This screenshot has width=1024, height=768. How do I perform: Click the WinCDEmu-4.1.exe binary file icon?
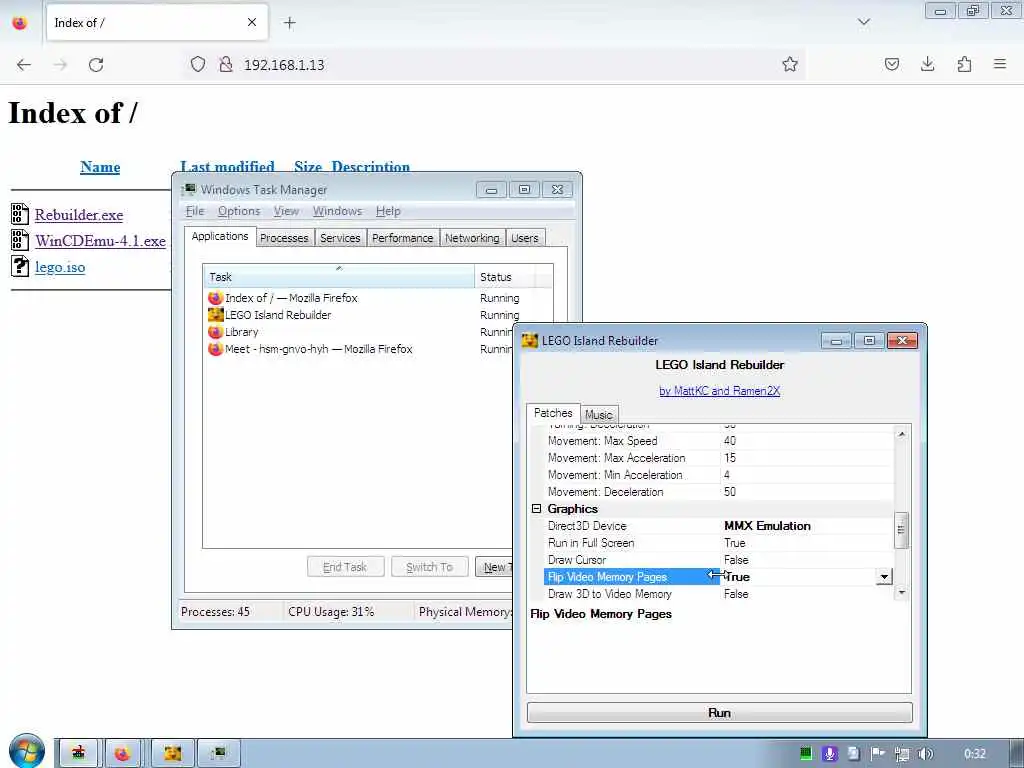click(x=20, y=240)
